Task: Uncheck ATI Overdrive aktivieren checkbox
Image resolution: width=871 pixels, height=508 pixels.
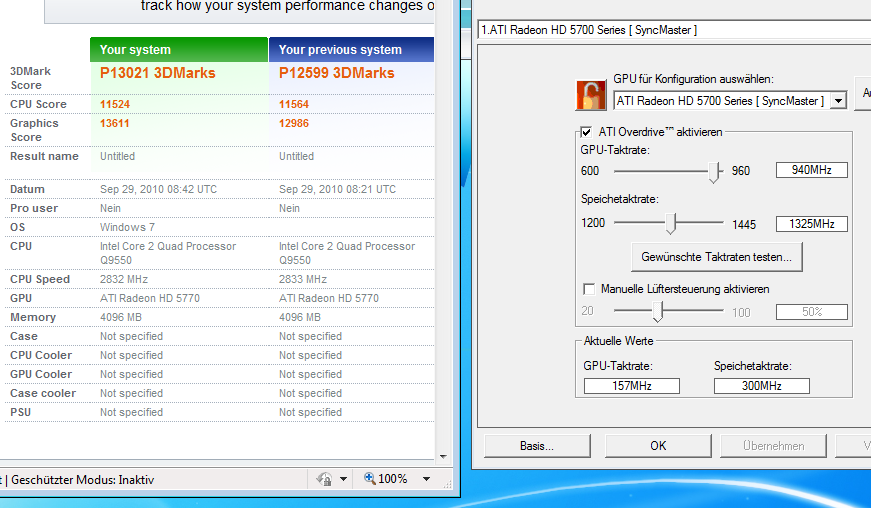Action: [x=586, y=132]
